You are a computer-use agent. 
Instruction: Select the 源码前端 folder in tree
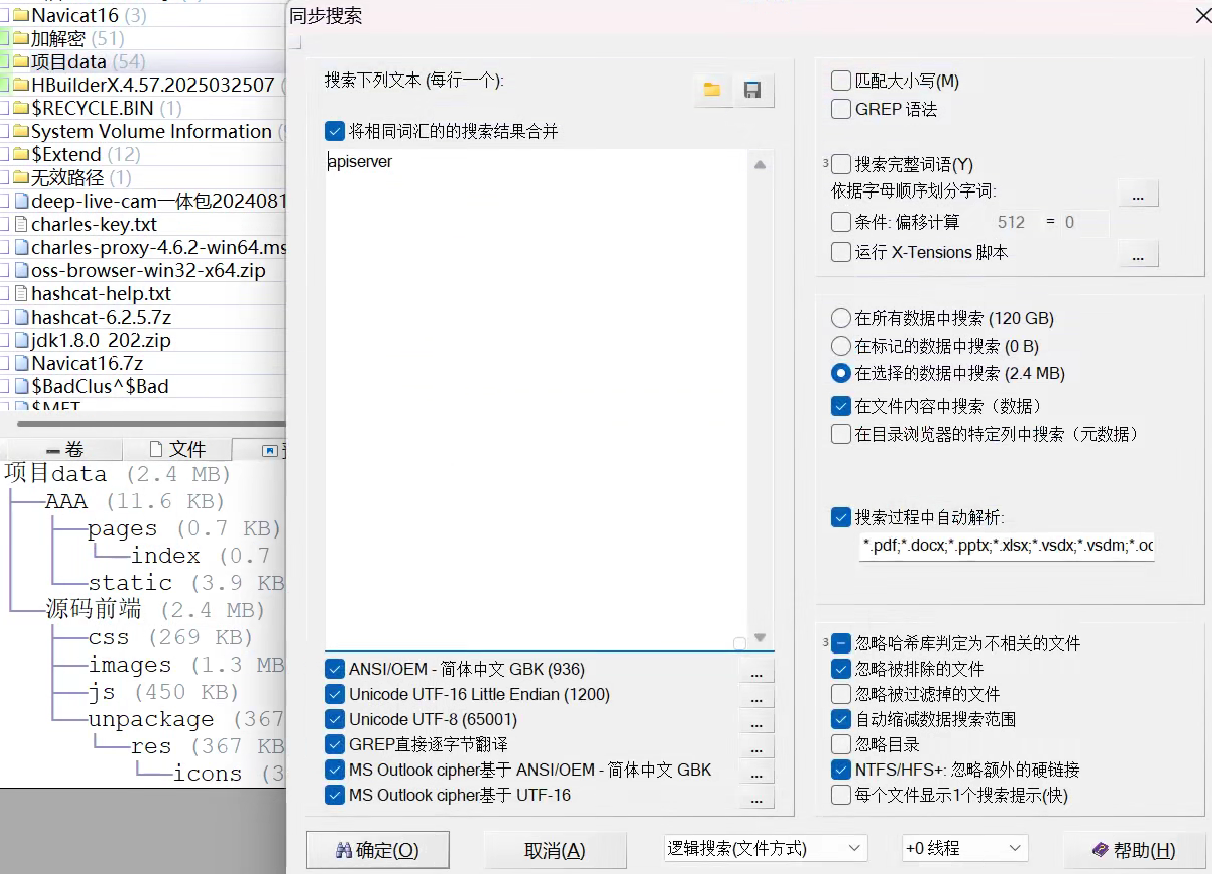click(94, 609)
